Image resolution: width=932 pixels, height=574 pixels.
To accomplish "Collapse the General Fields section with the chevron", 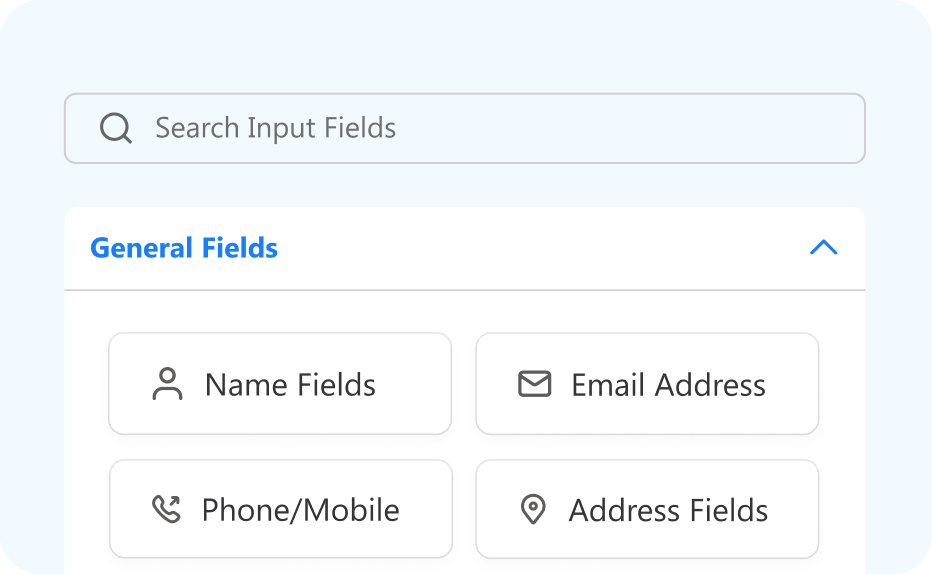I will tap(823, 248).
